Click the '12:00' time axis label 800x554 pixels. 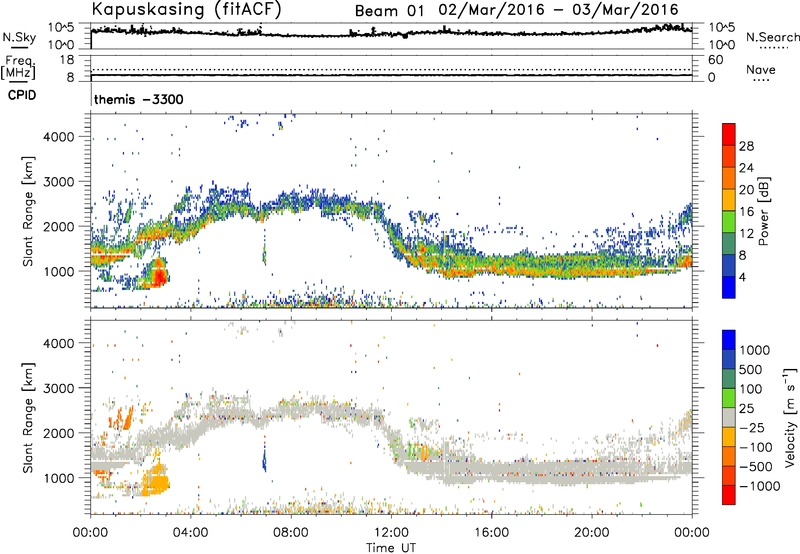pyautogui.click(x=391, y=533)
